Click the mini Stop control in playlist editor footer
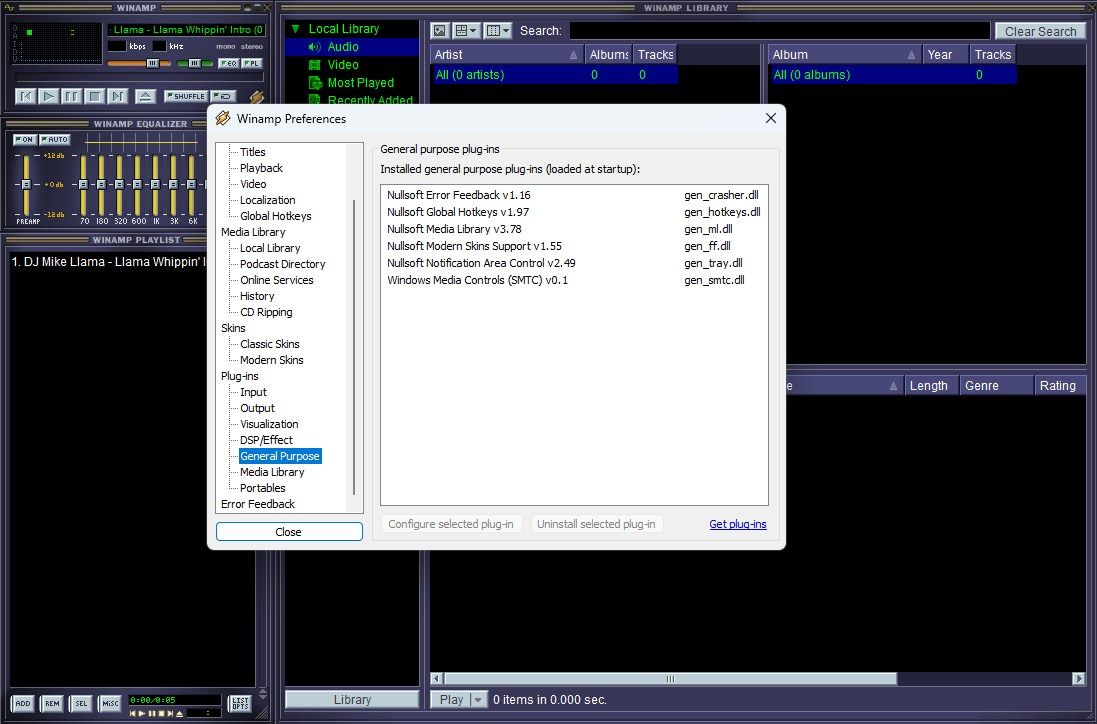The image size is (1097, 724). (x=161, y=714)
